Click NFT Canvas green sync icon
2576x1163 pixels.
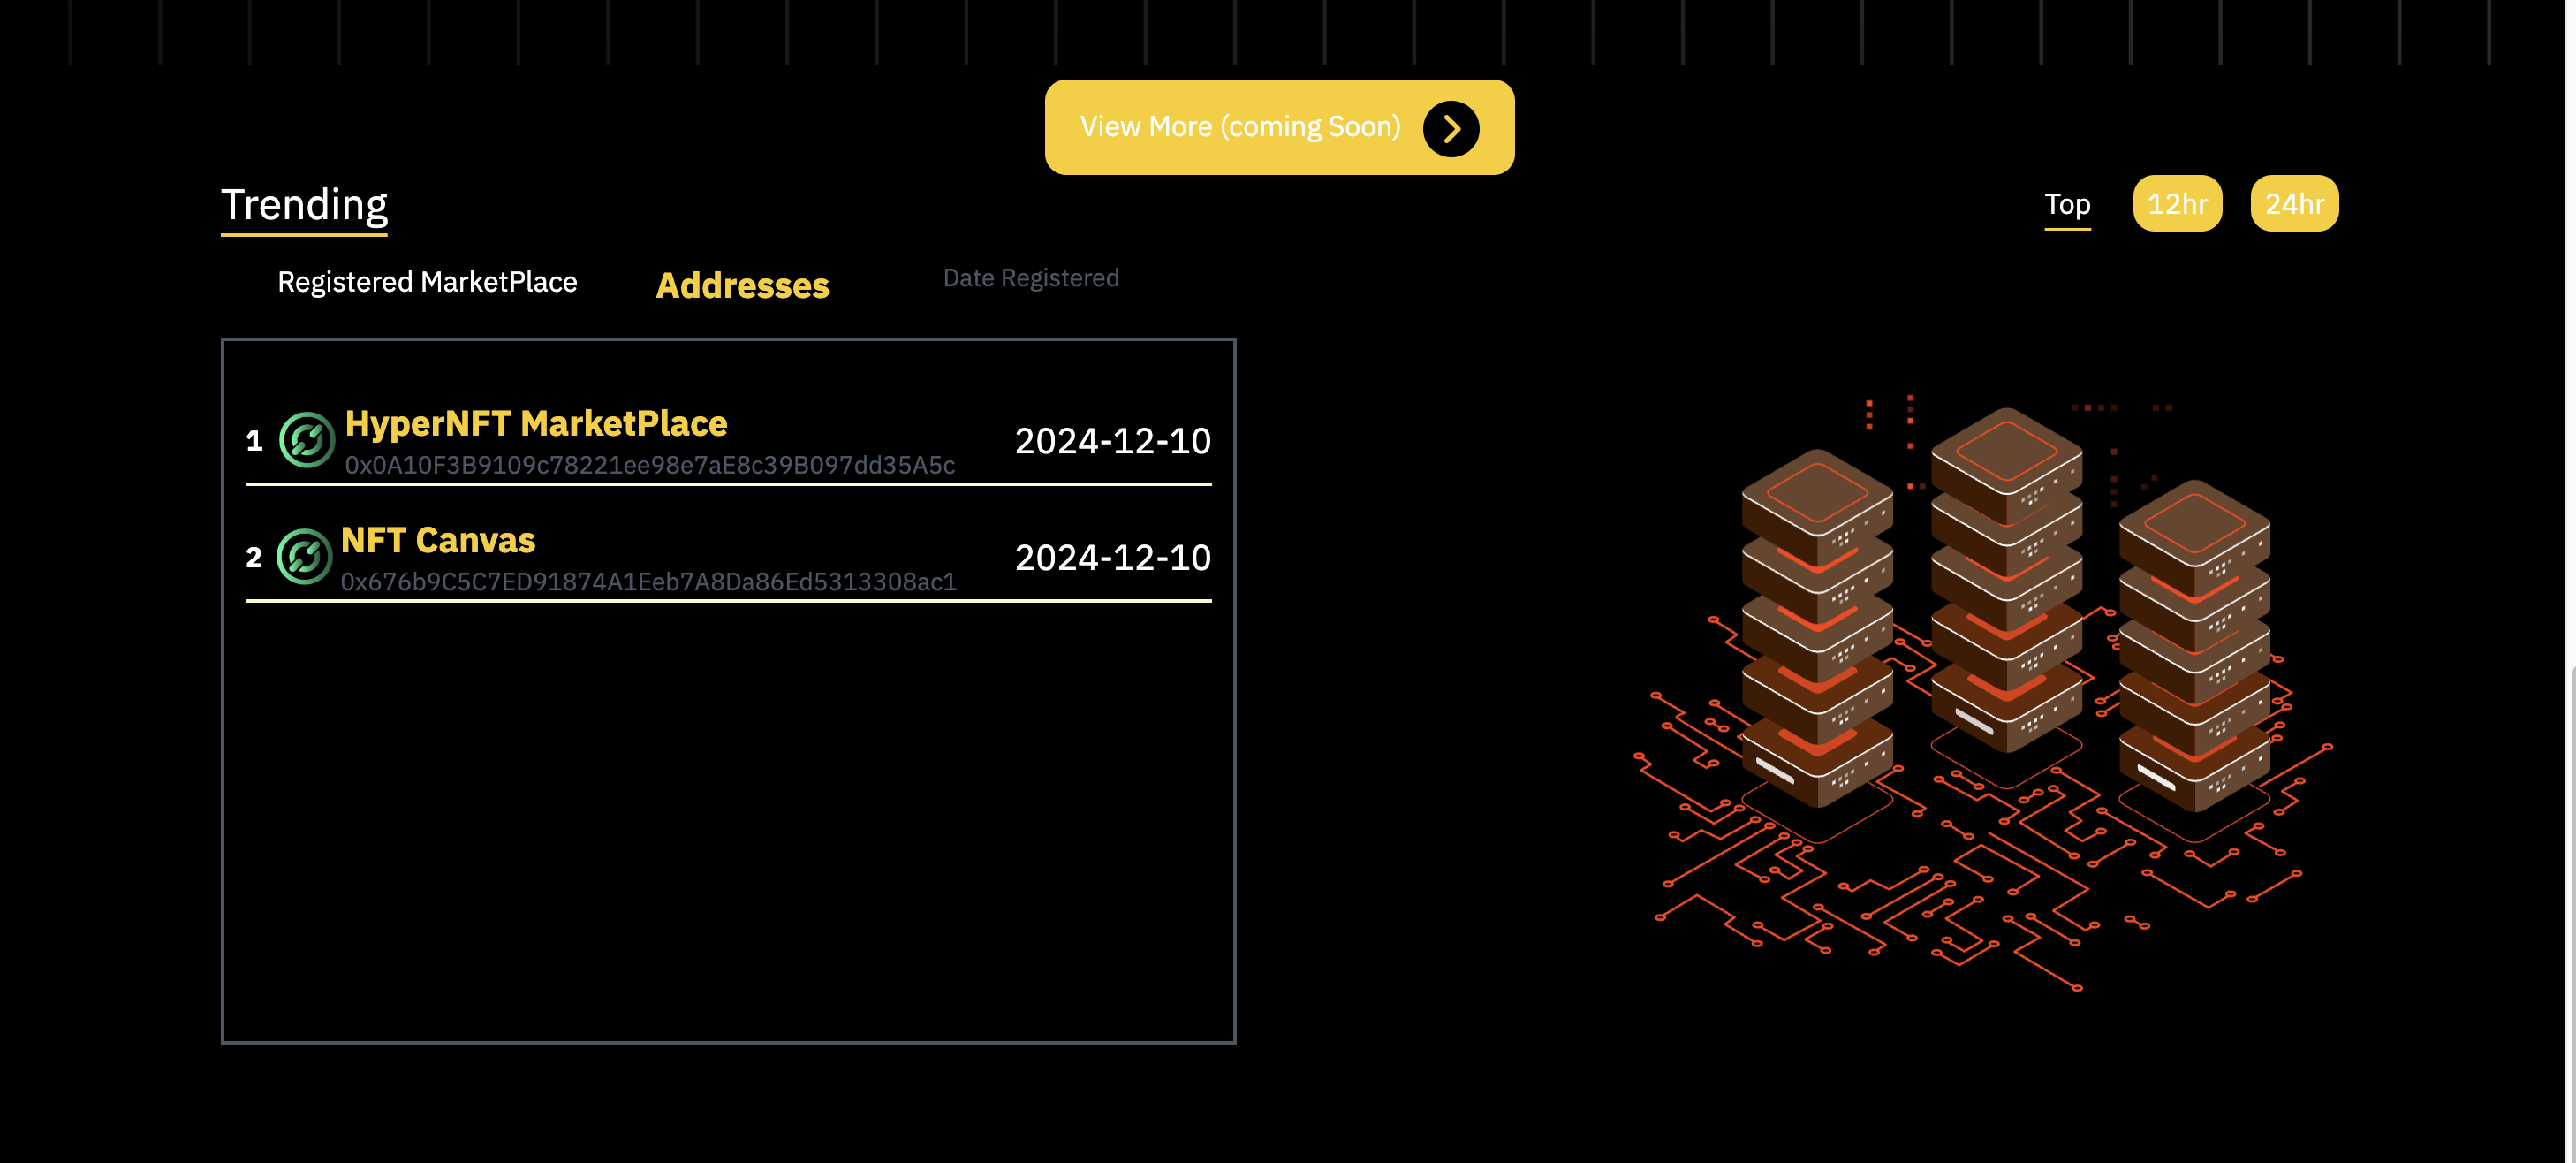tap(304, 556)
